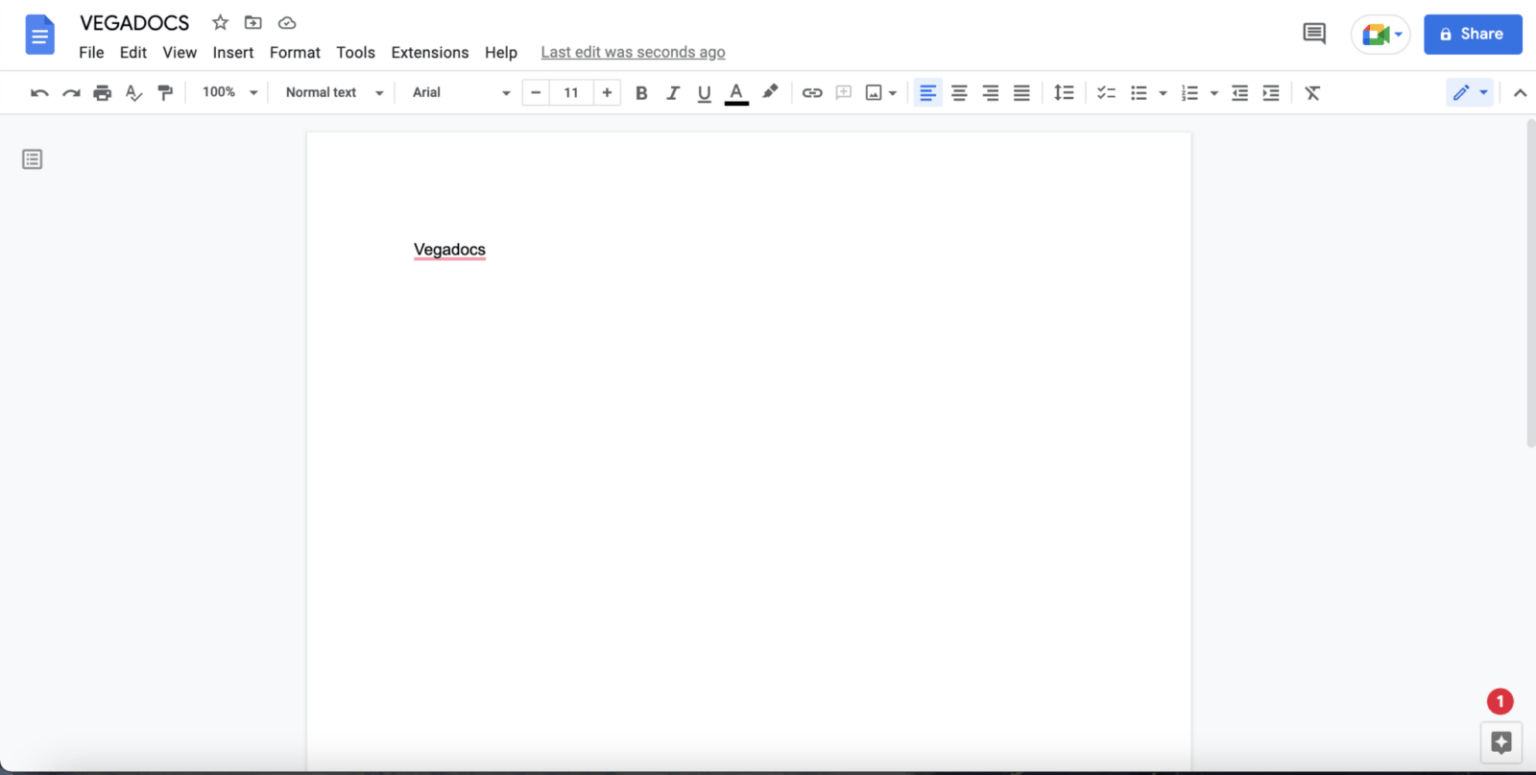Click the font size input field

point(571,92)
